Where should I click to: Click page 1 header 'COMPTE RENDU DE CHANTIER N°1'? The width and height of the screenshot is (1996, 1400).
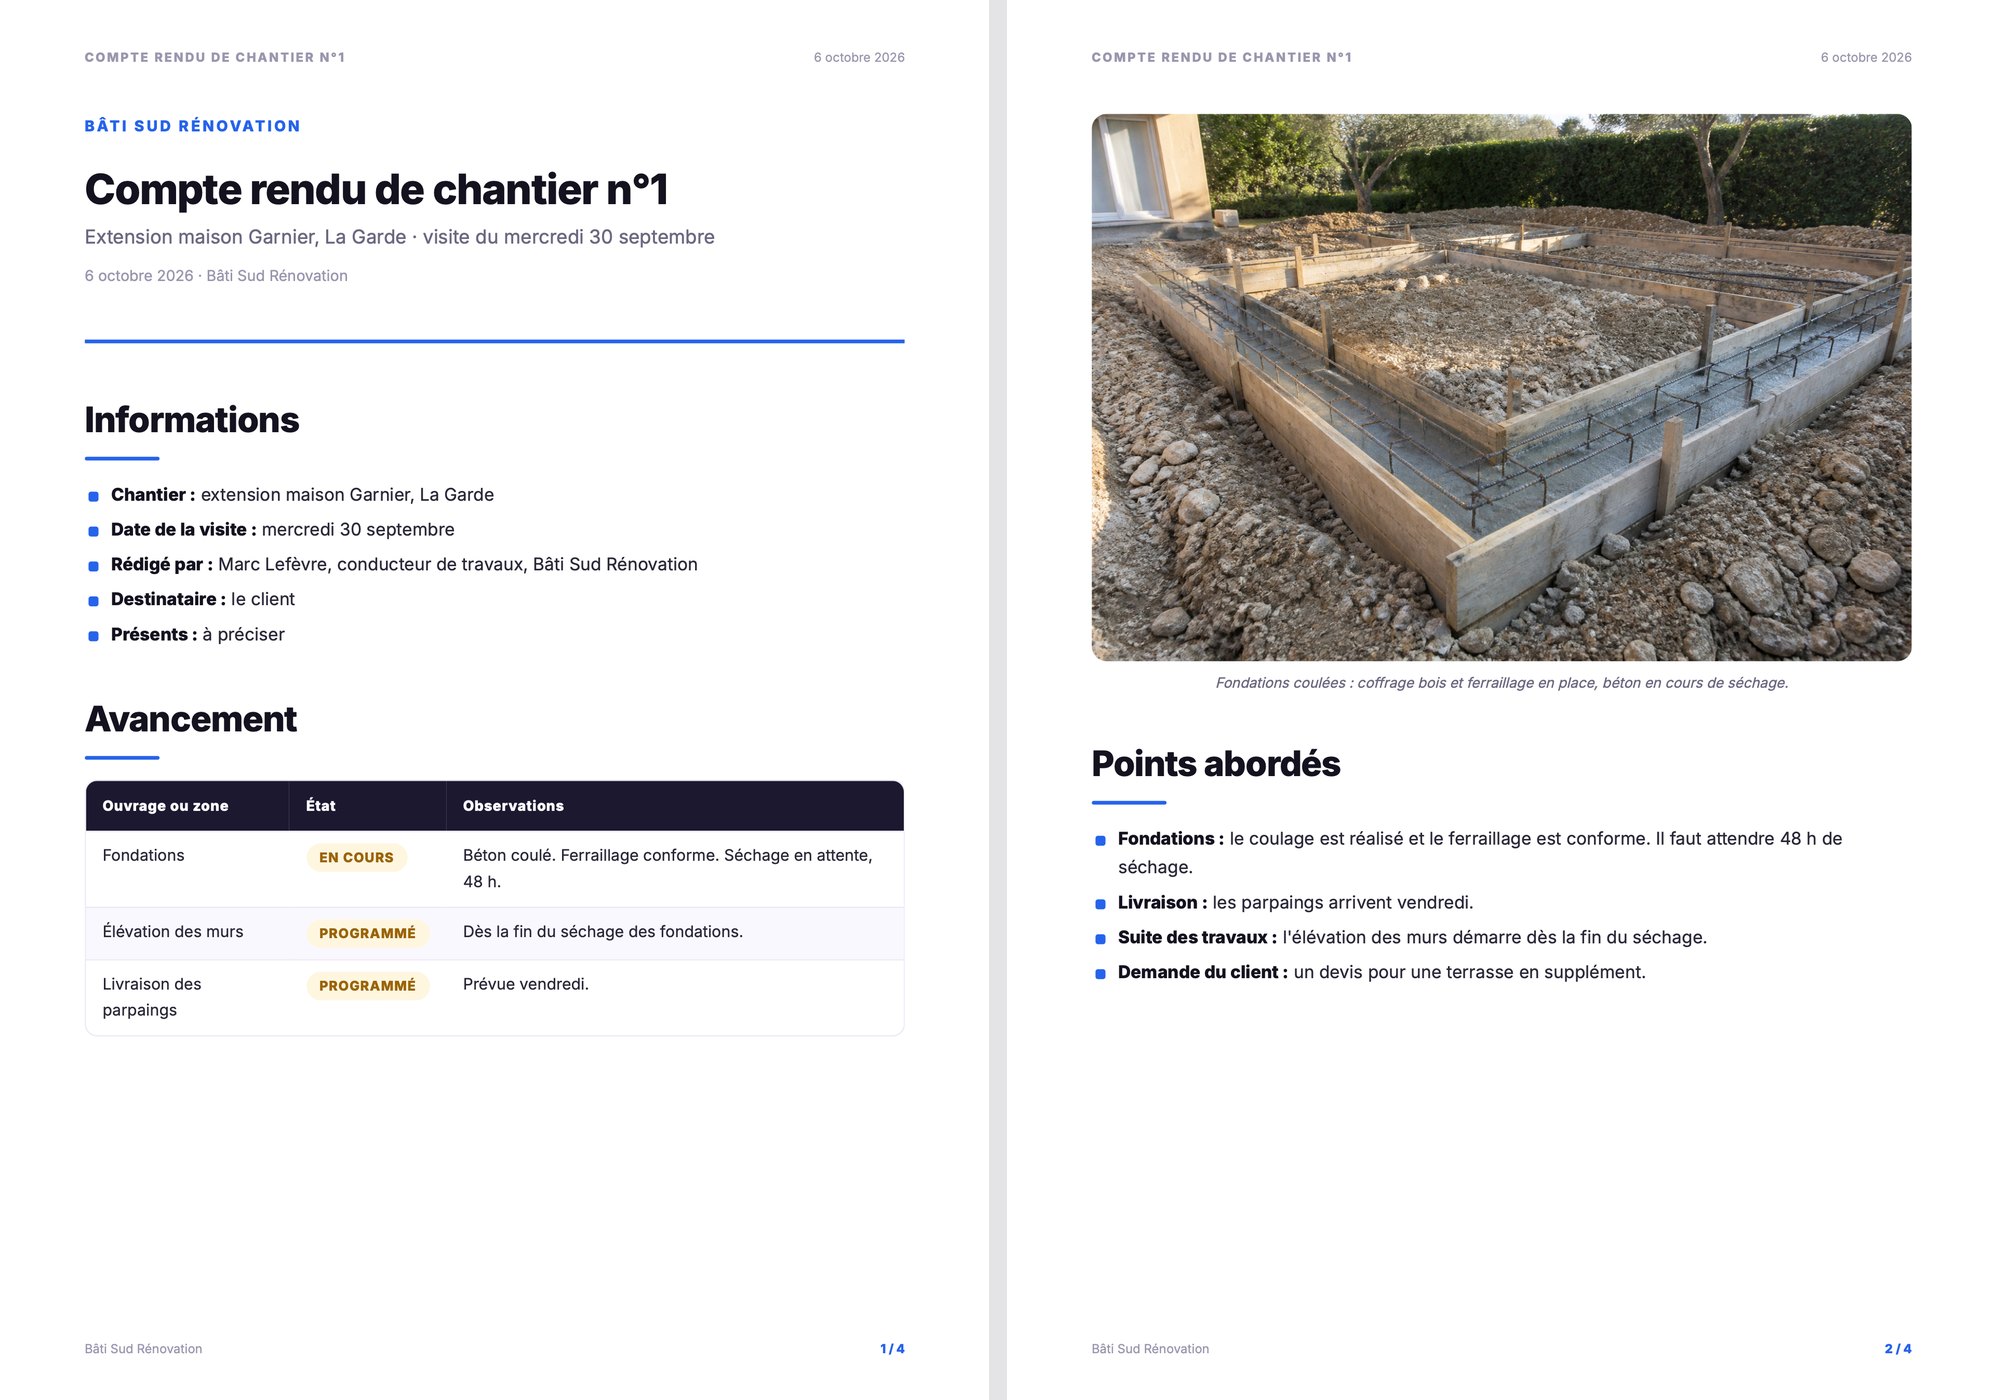coord(215,57)
